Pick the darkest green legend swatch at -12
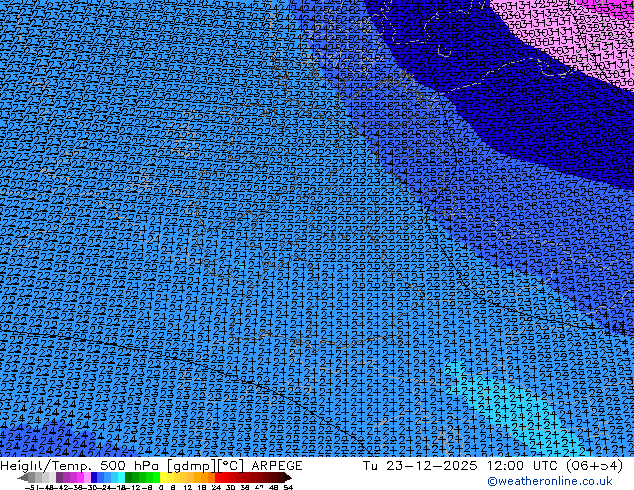The width and height of the screenshot is (634, 490). (x=129, y=478)
